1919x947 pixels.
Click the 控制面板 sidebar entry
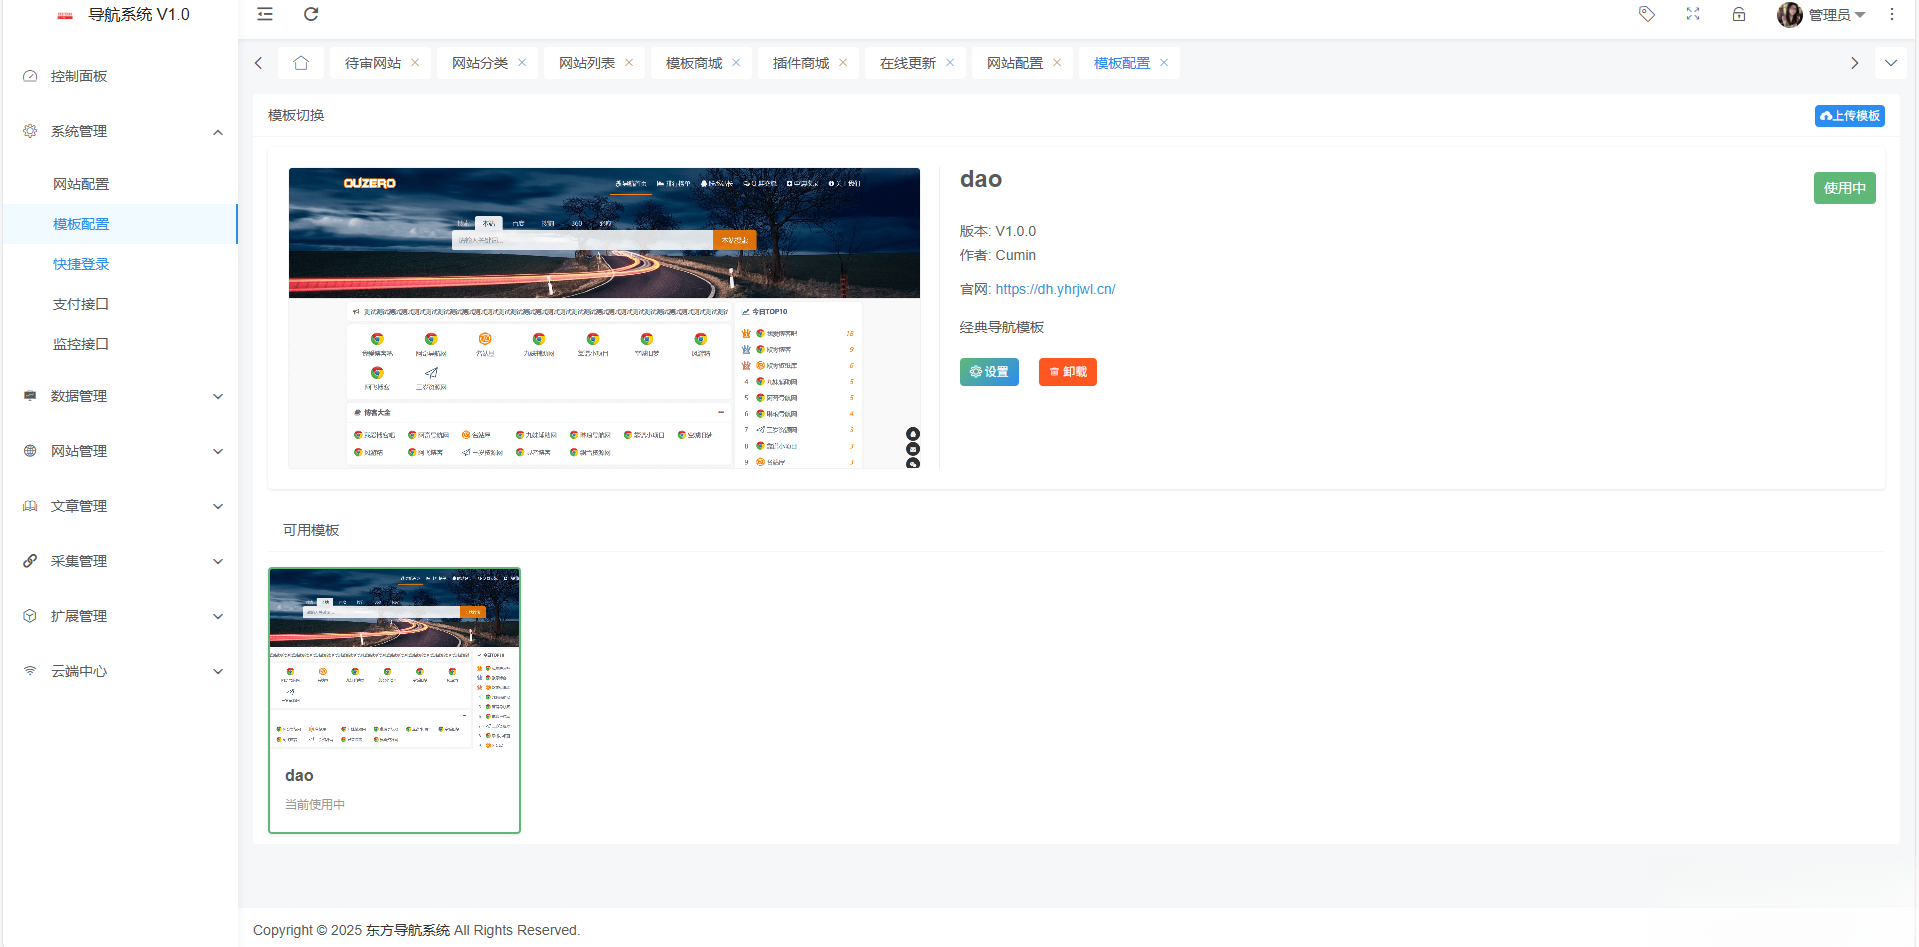(x=80, y=75)
